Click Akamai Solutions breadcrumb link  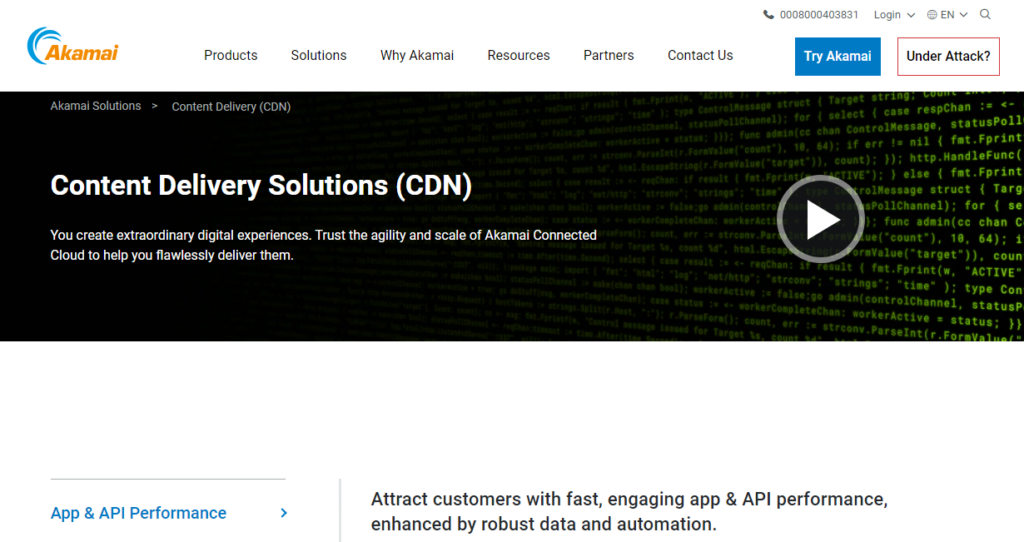click(95, 106)
